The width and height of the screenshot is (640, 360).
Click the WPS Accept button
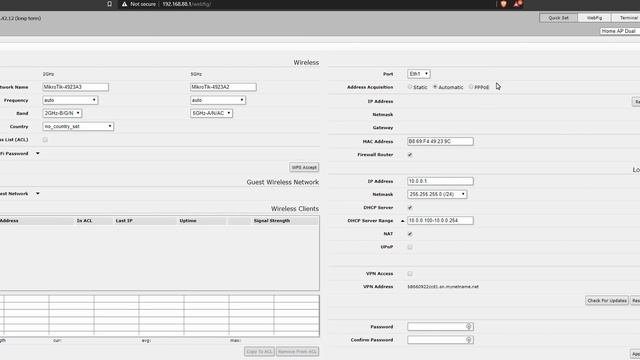(x=304, y=167)
